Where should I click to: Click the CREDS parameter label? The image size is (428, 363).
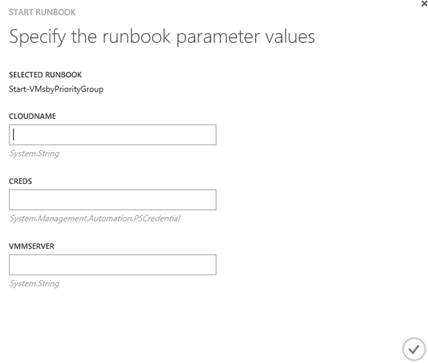pos(20,181)
